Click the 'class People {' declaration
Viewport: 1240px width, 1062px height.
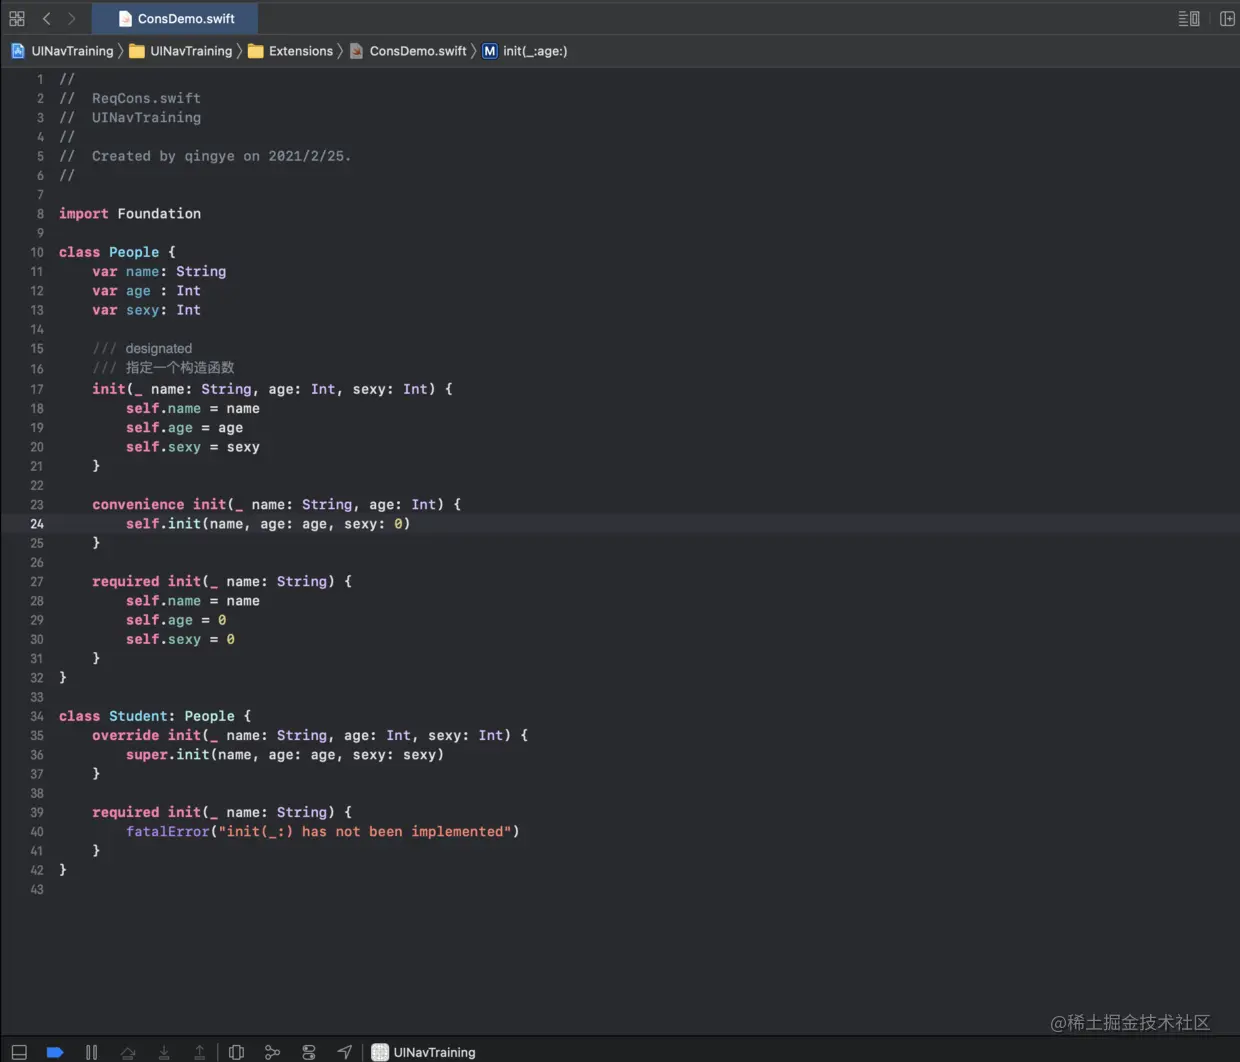coord(117,252)
